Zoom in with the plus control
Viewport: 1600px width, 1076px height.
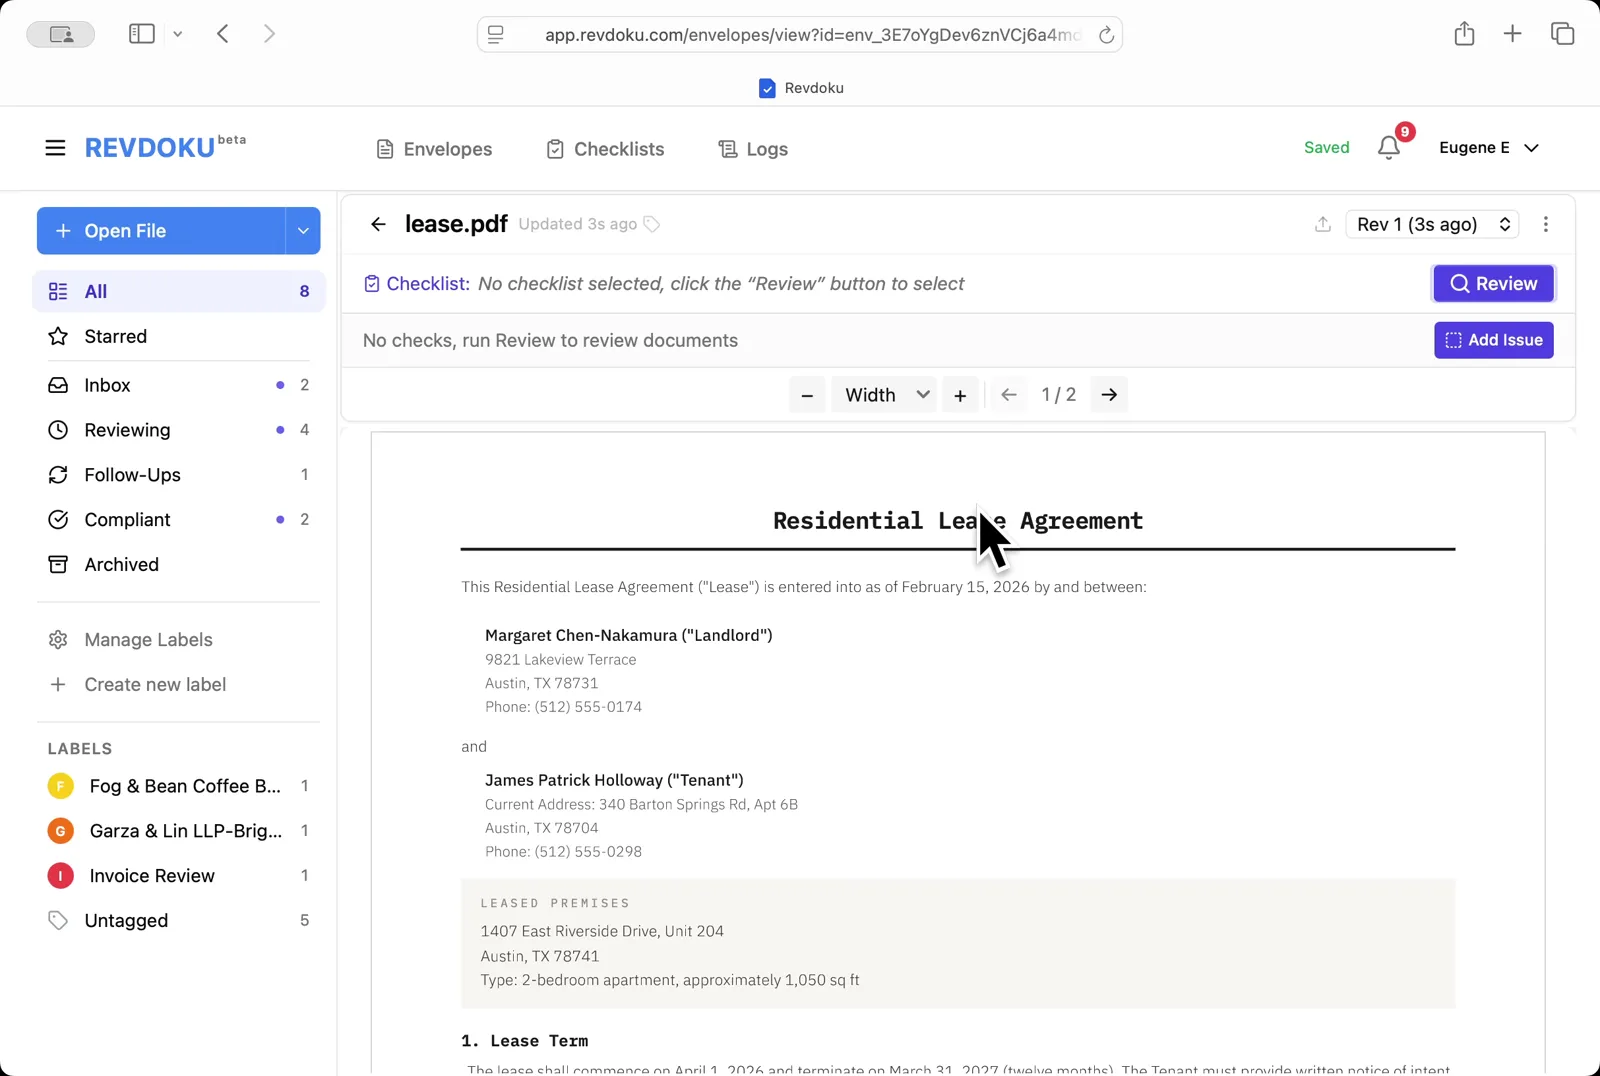point(960,394)
